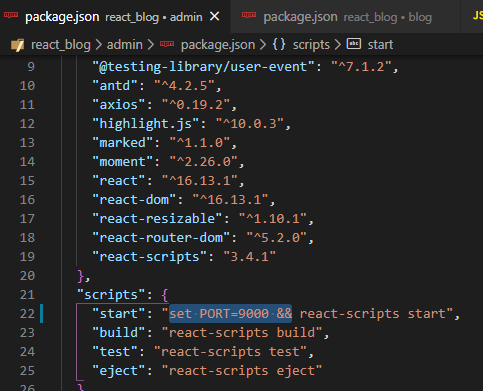
Task: Click the "react-router-dom" dependency key
Action: pos(161,238)
